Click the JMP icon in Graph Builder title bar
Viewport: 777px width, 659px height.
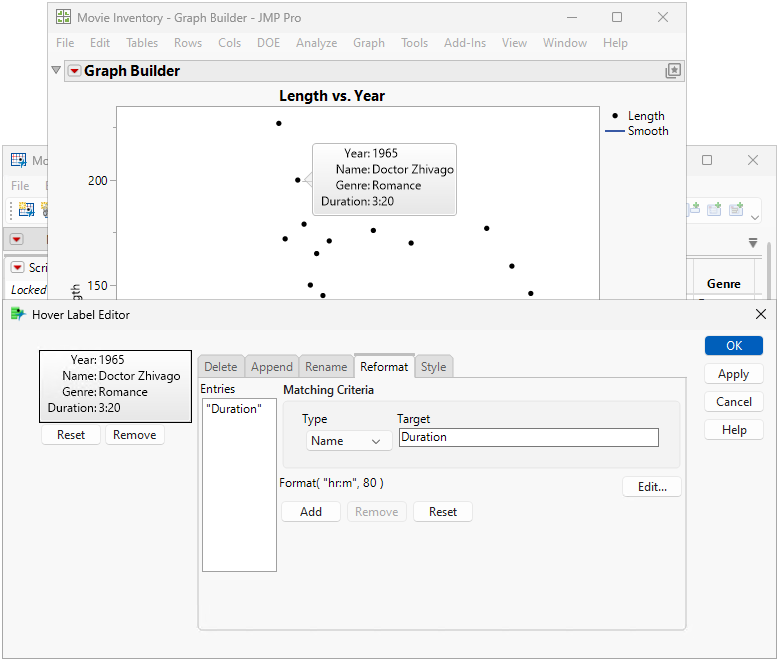pyautogui.click(x=63, y=17)
